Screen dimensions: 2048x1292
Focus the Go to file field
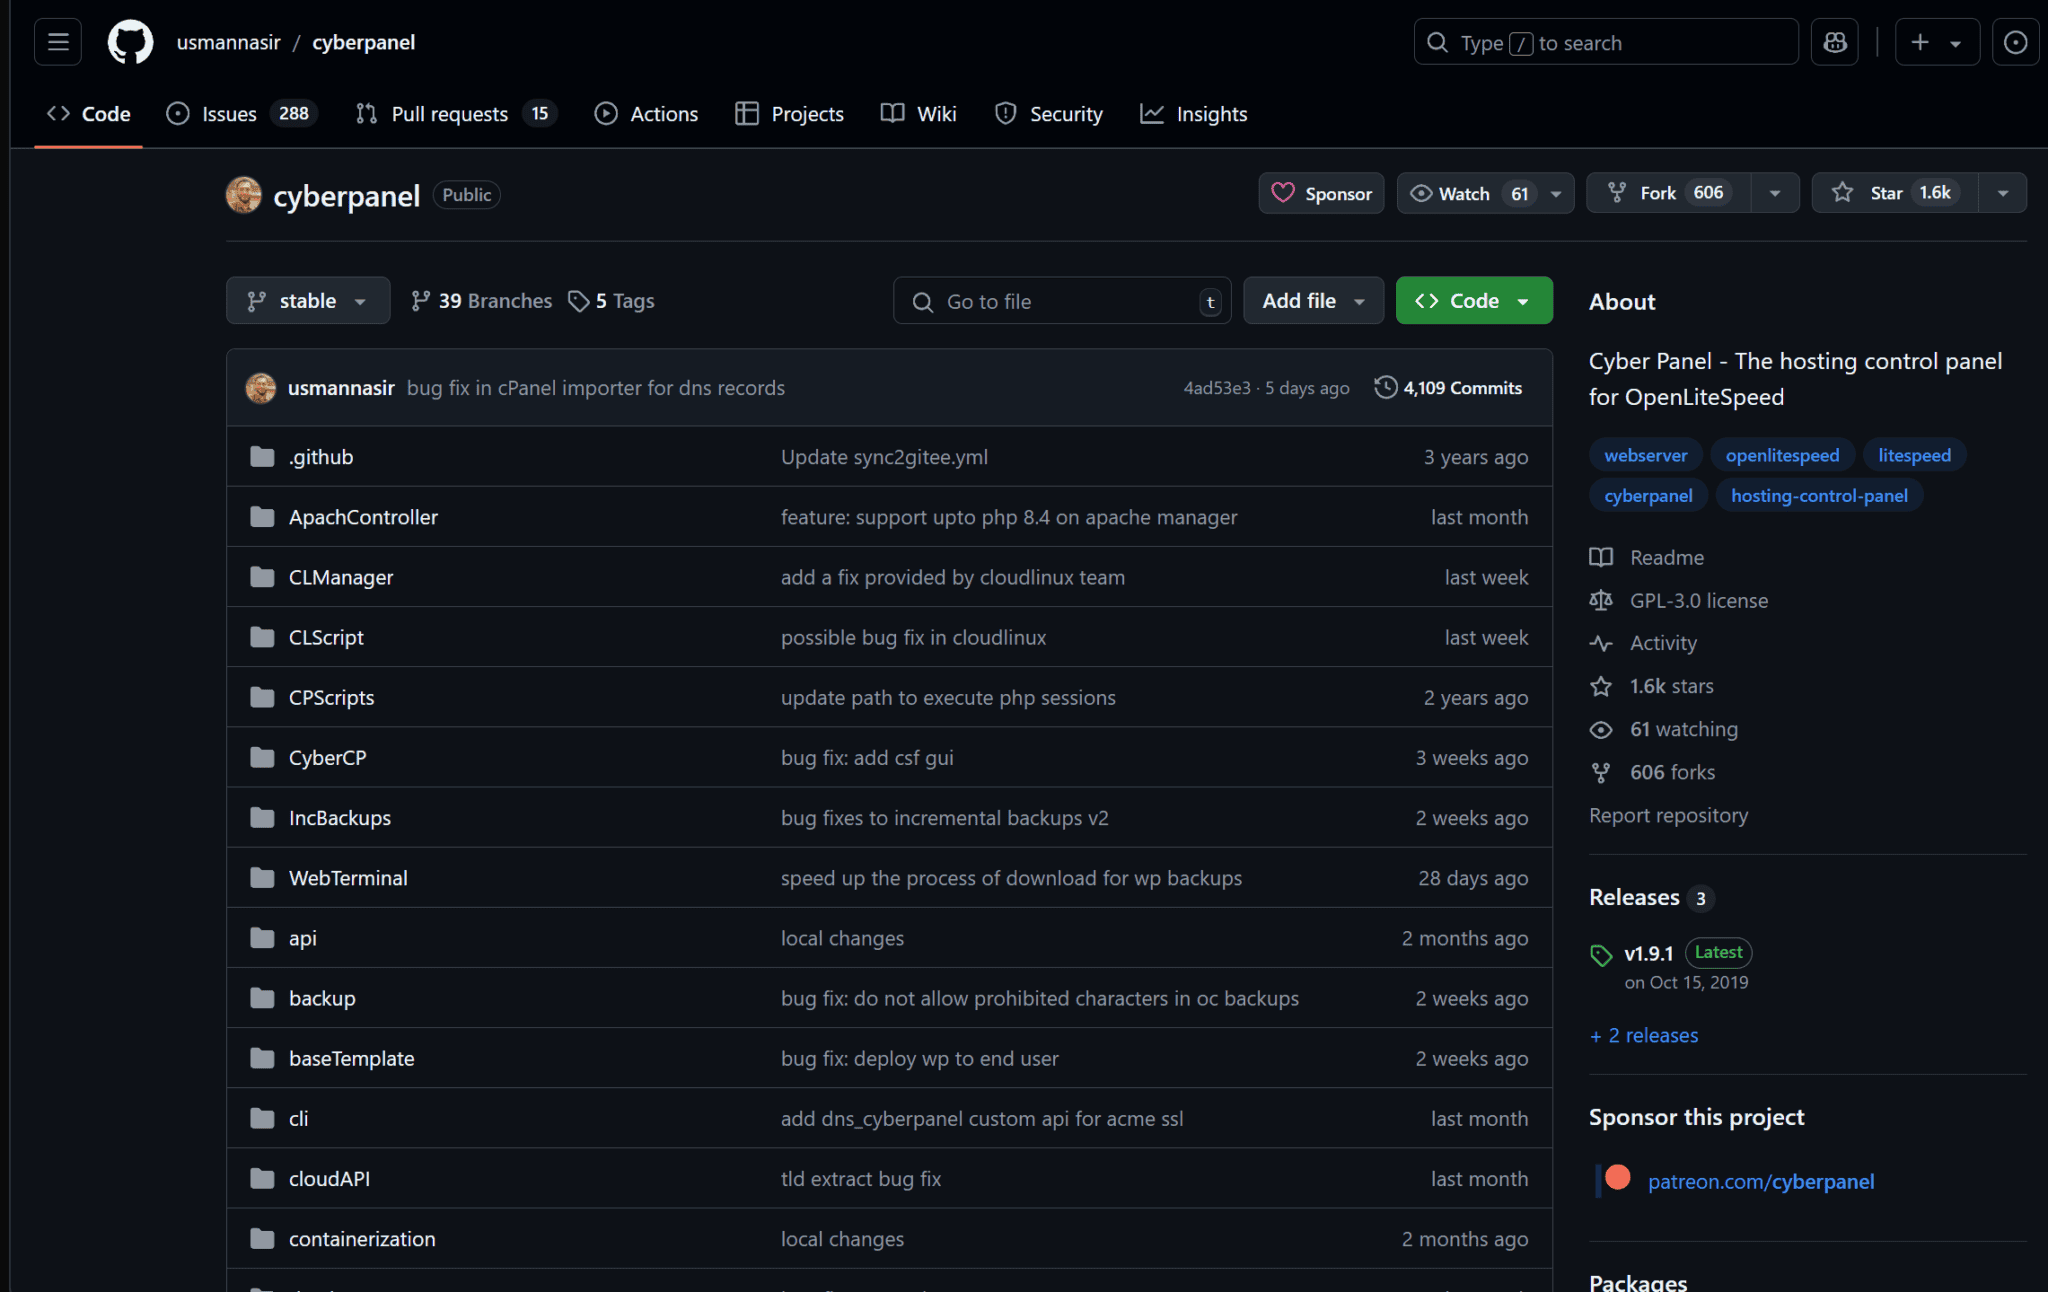(1062, 301)
